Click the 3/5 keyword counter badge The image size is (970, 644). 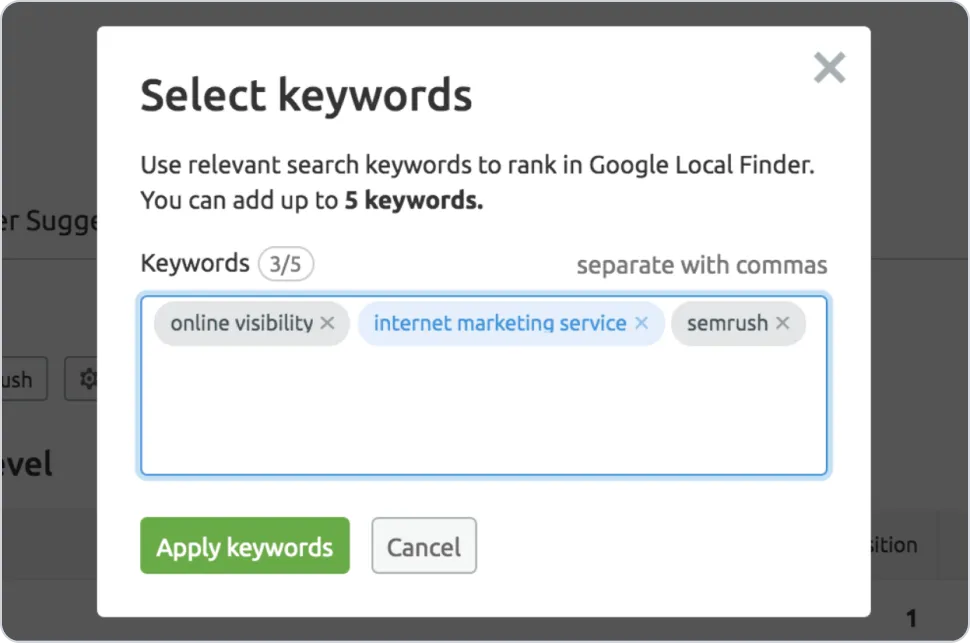(286, 264)
